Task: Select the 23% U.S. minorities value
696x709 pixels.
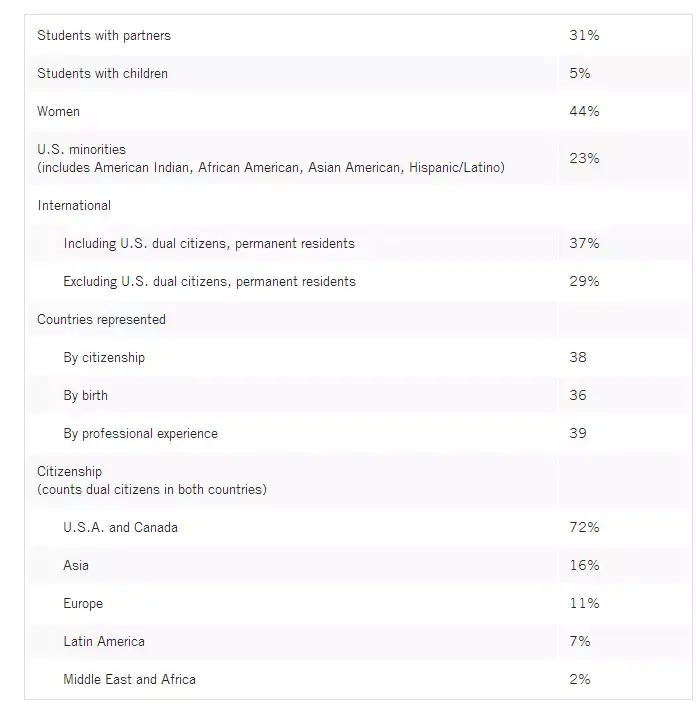Action: (584, 158)
